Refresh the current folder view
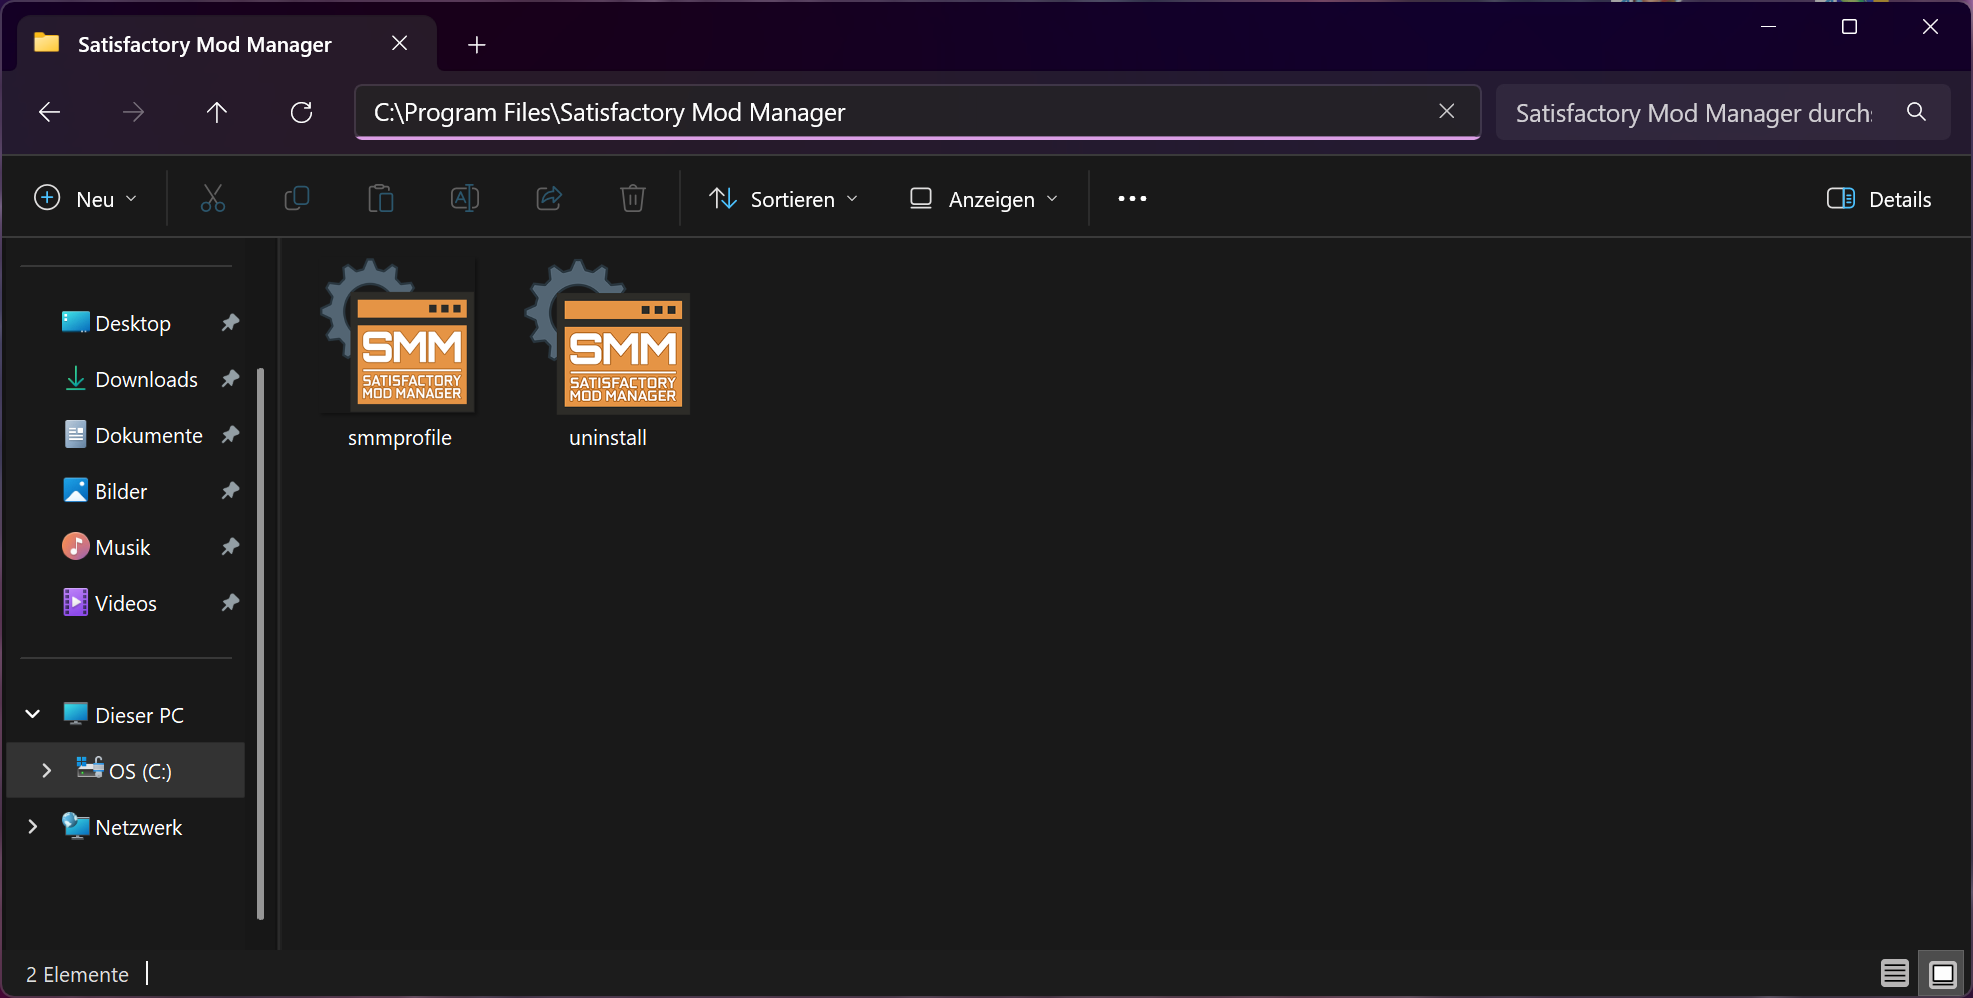This screenshot has height=998, width=1973. [301, 112]
